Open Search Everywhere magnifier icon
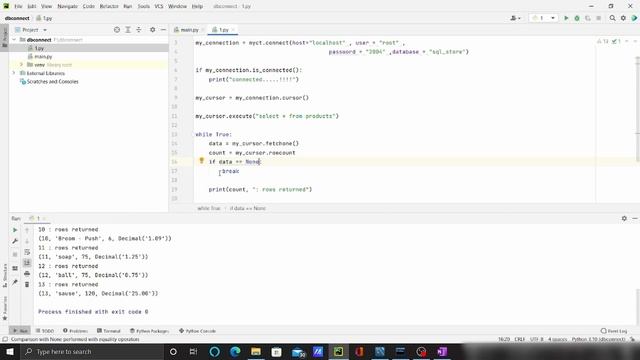640x360 pixels. coord(613,18)
